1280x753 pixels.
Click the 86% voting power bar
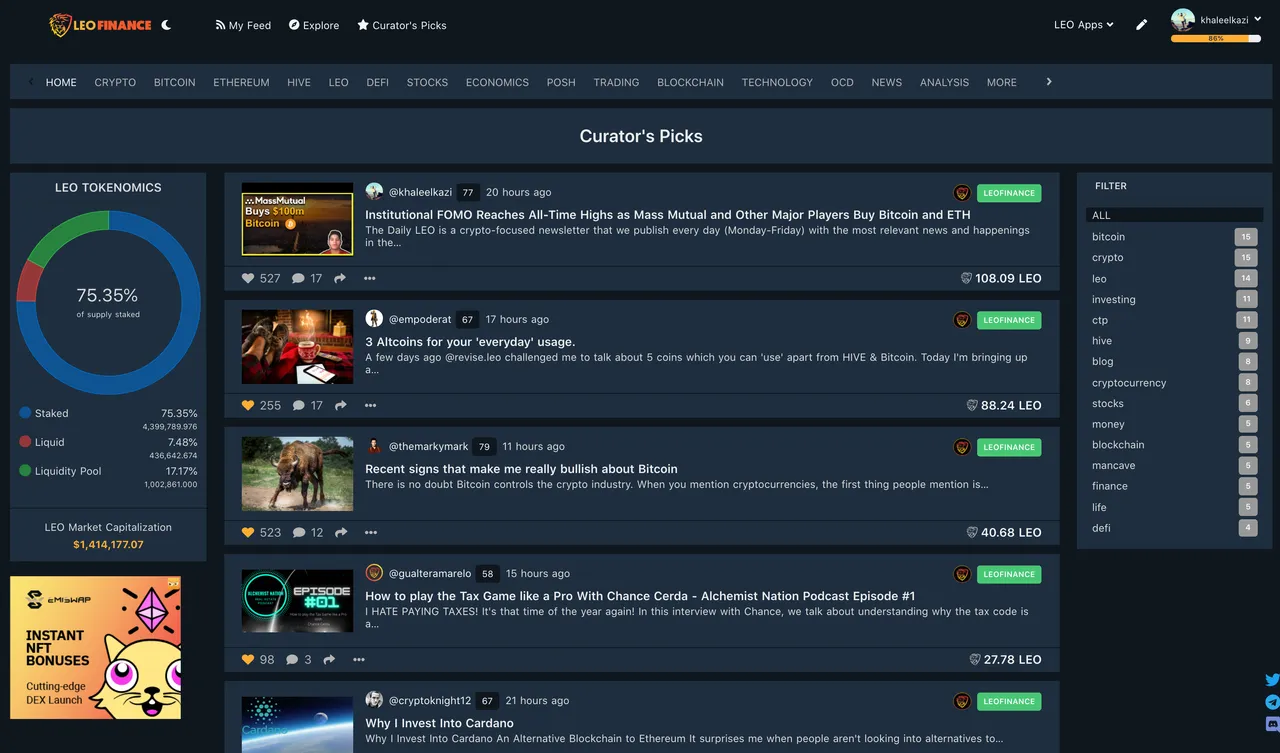(1216, 39)
